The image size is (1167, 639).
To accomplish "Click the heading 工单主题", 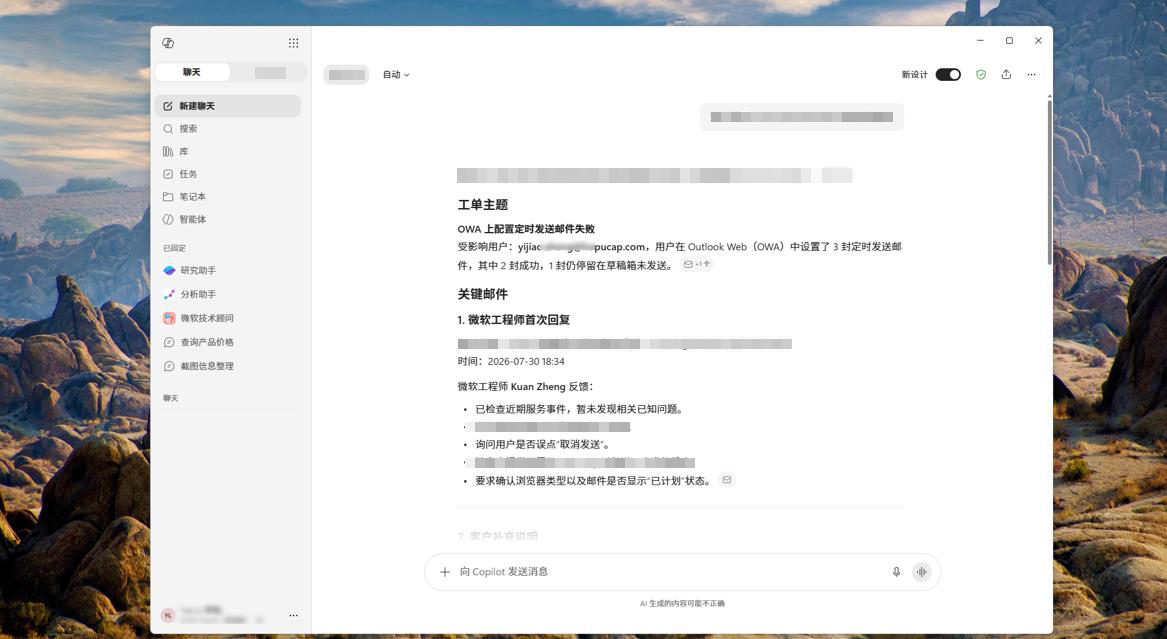I will [482, 205].
